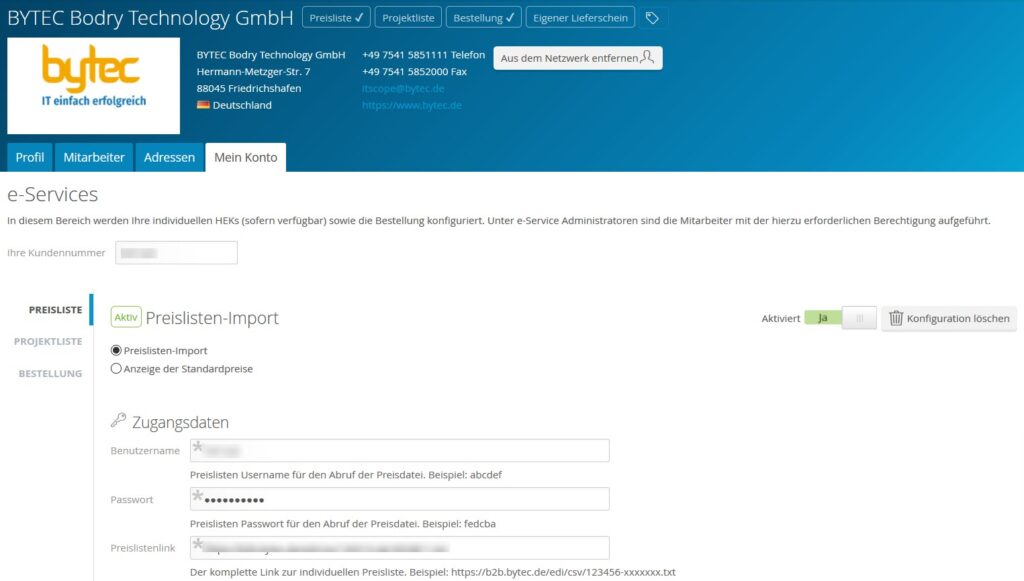Toggle the Preisliste button with checkmark
The height and width of the screenshot is (581, 1024).
pyautogui.click(x=336, y=18)
